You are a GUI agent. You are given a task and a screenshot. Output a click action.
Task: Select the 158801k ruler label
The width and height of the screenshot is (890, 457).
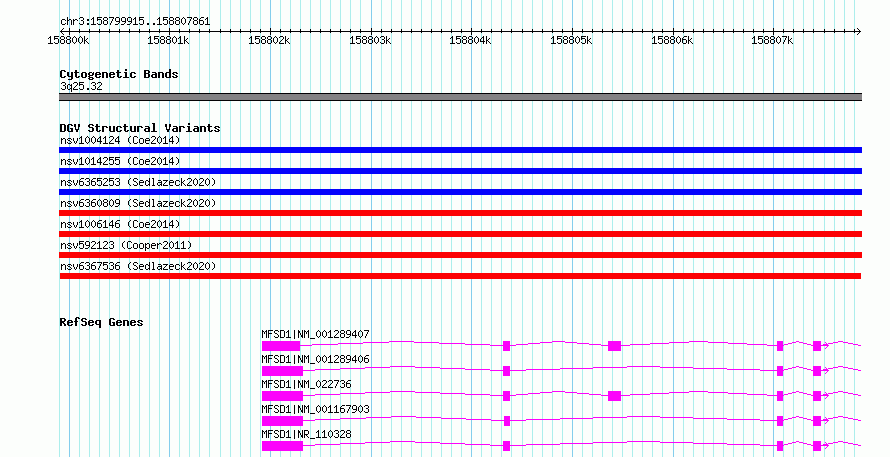(x=168, y=40)
